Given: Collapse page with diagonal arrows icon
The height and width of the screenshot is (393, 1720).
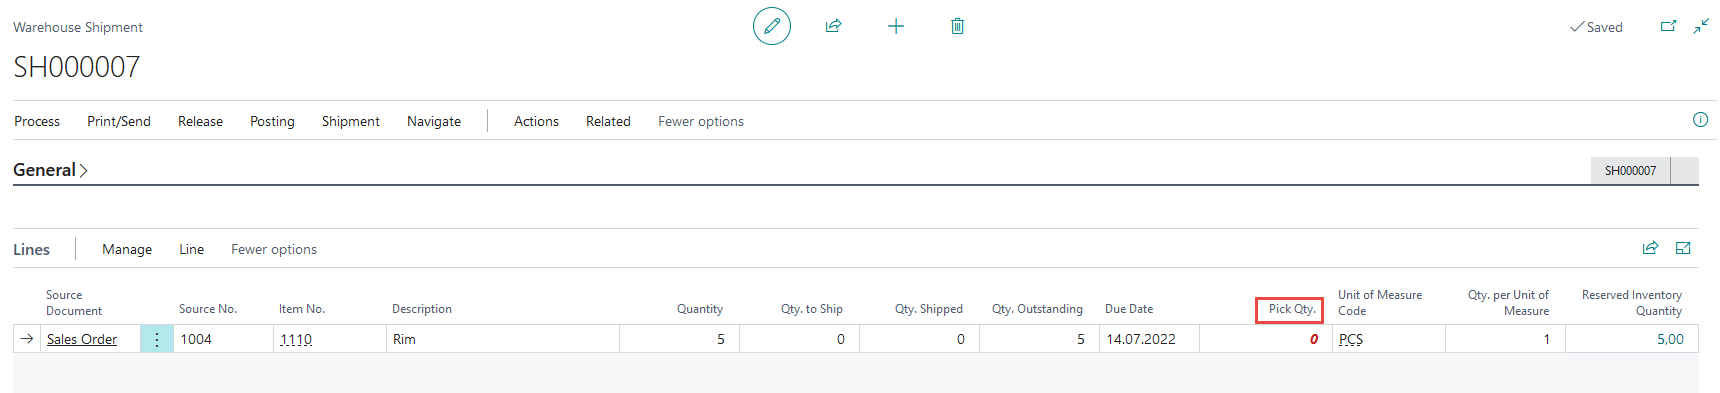Looking at the screenshot, I should (x=1701, y=26).
